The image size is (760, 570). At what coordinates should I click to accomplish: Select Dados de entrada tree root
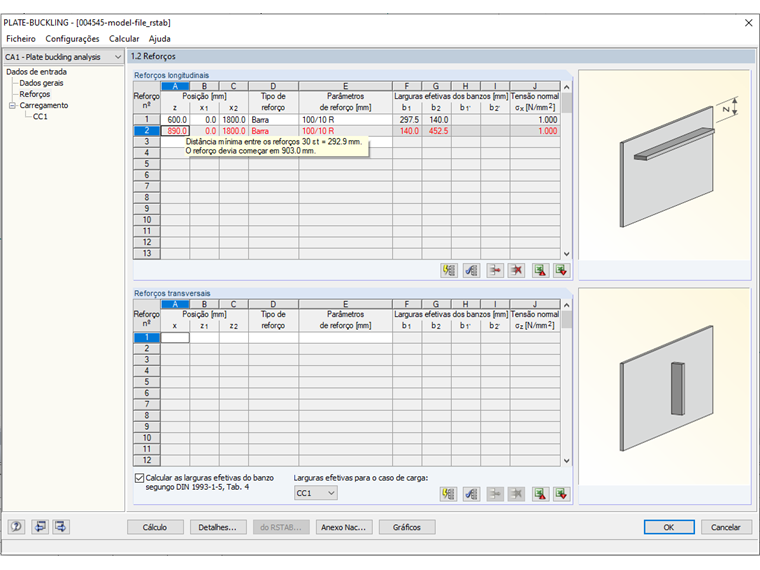(x=36, y=72)
